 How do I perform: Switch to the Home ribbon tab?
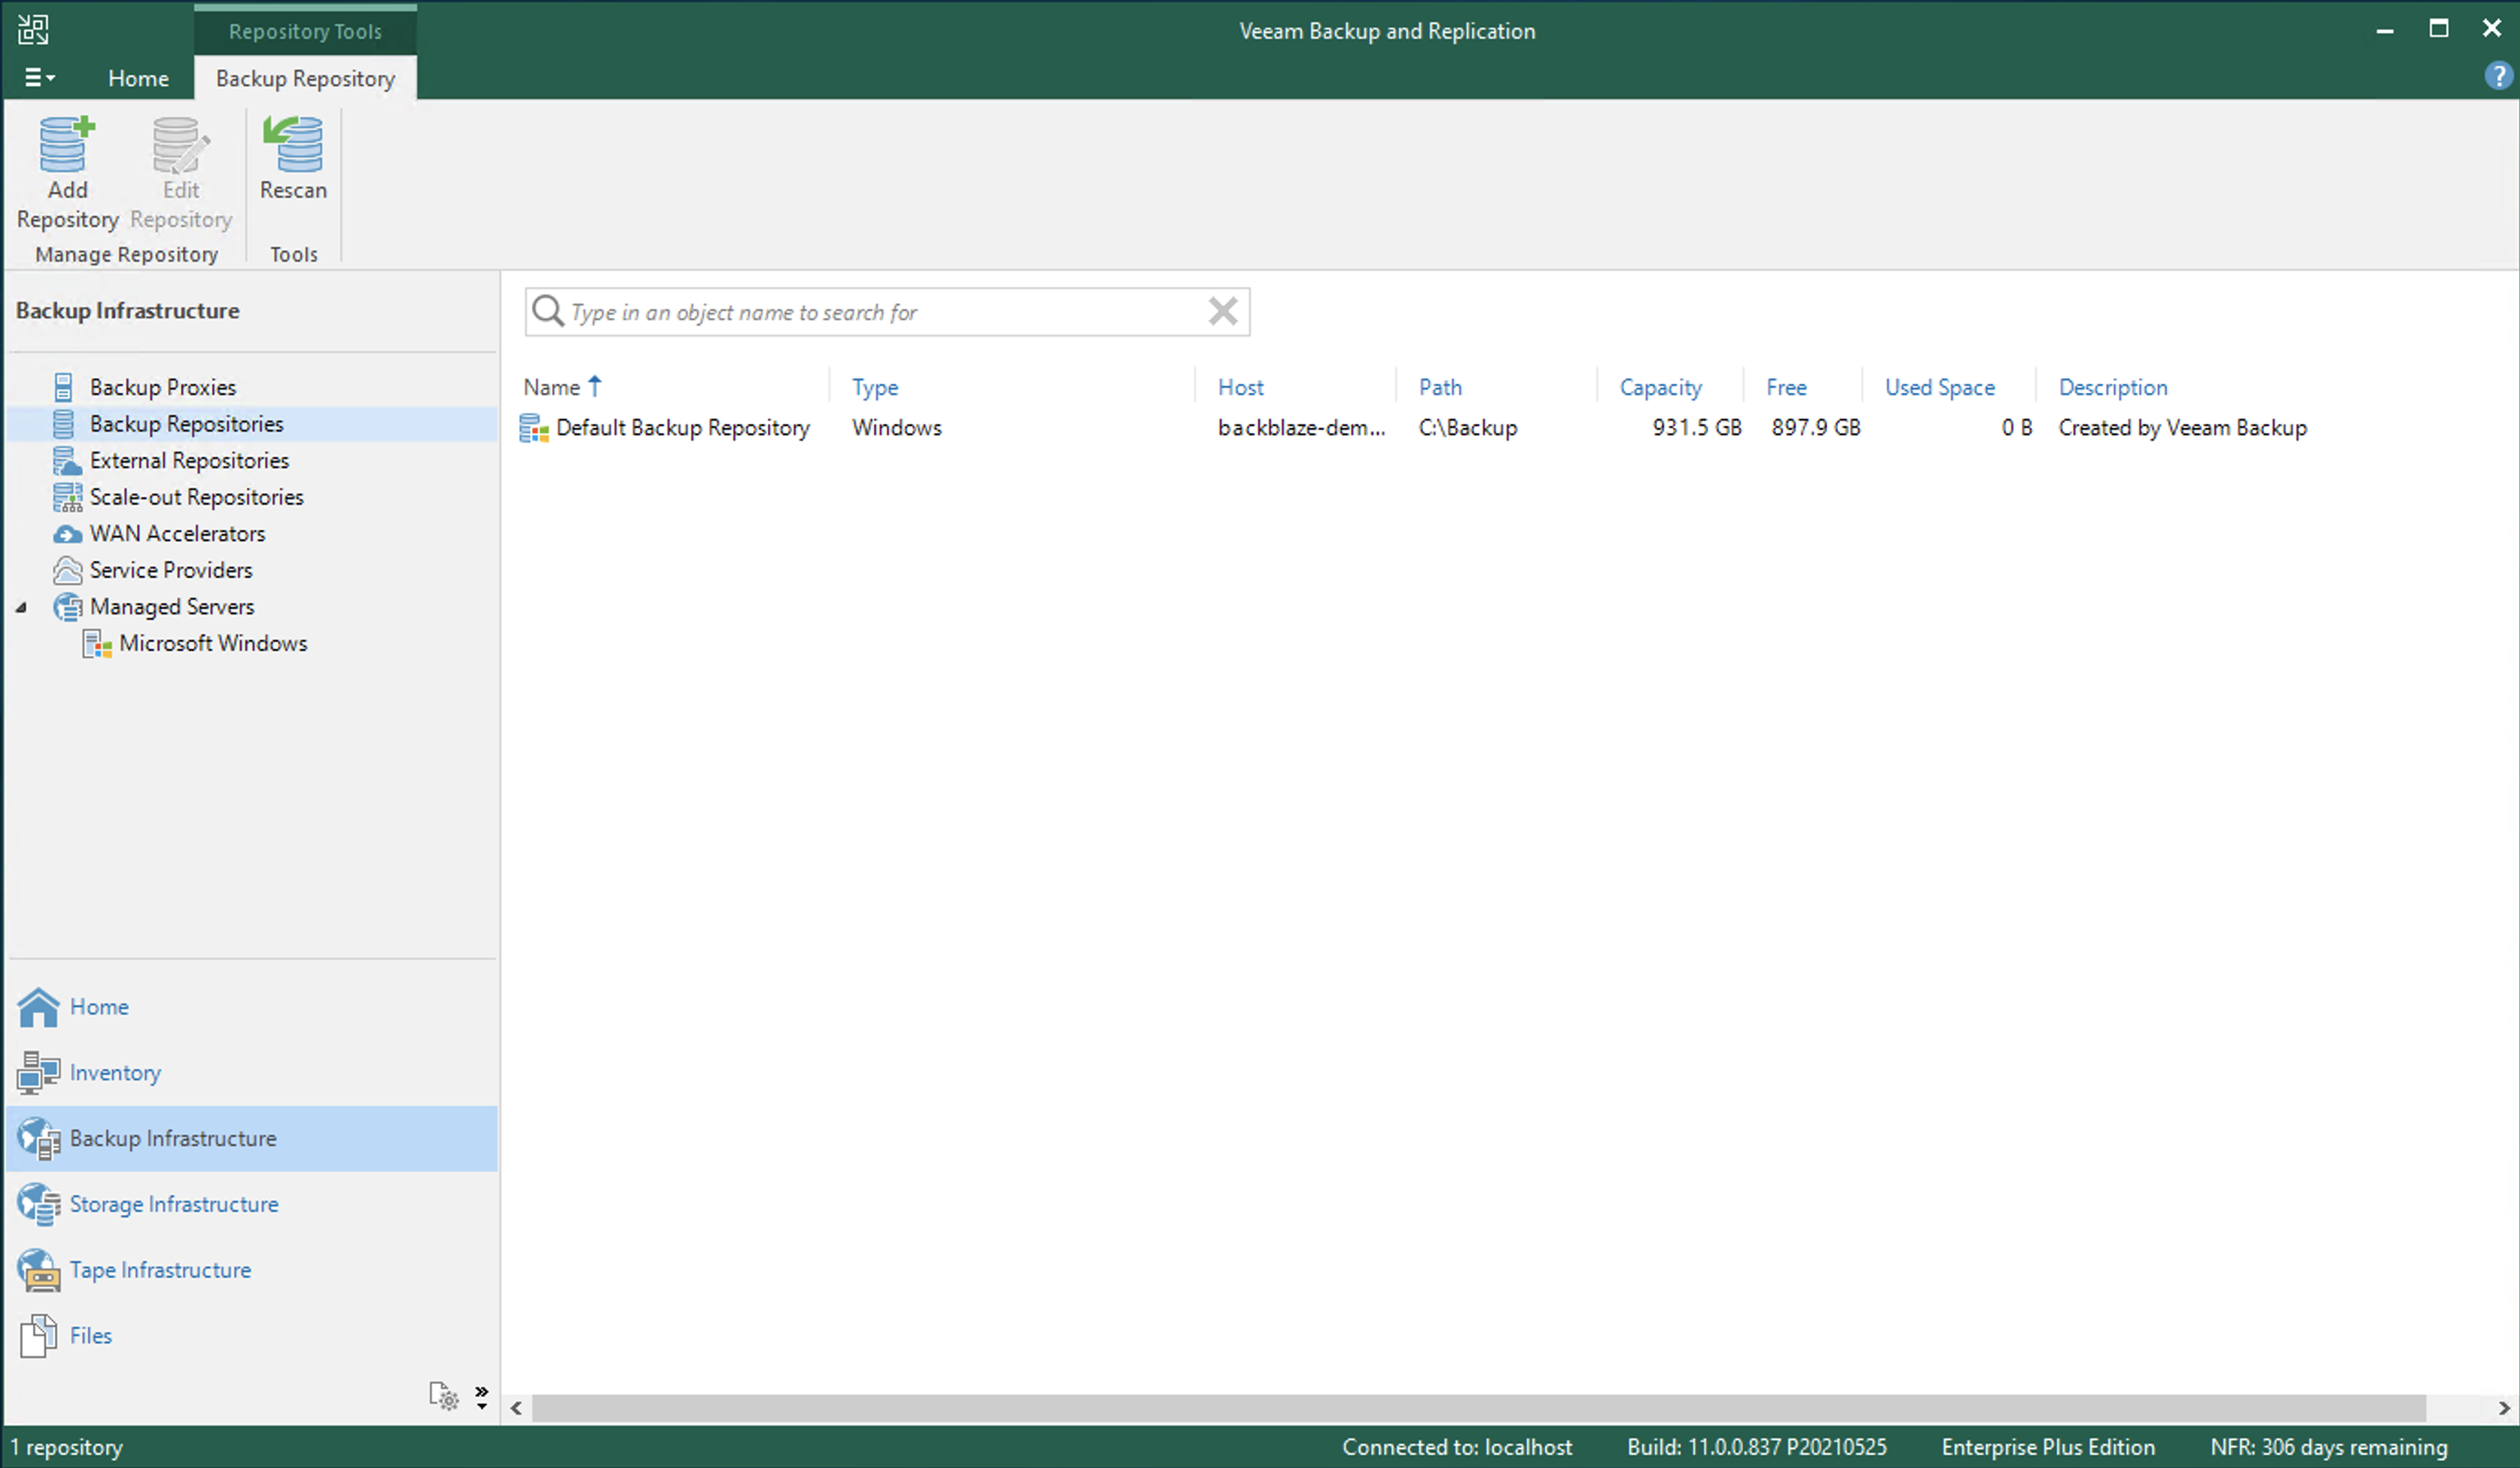(138, 78)
